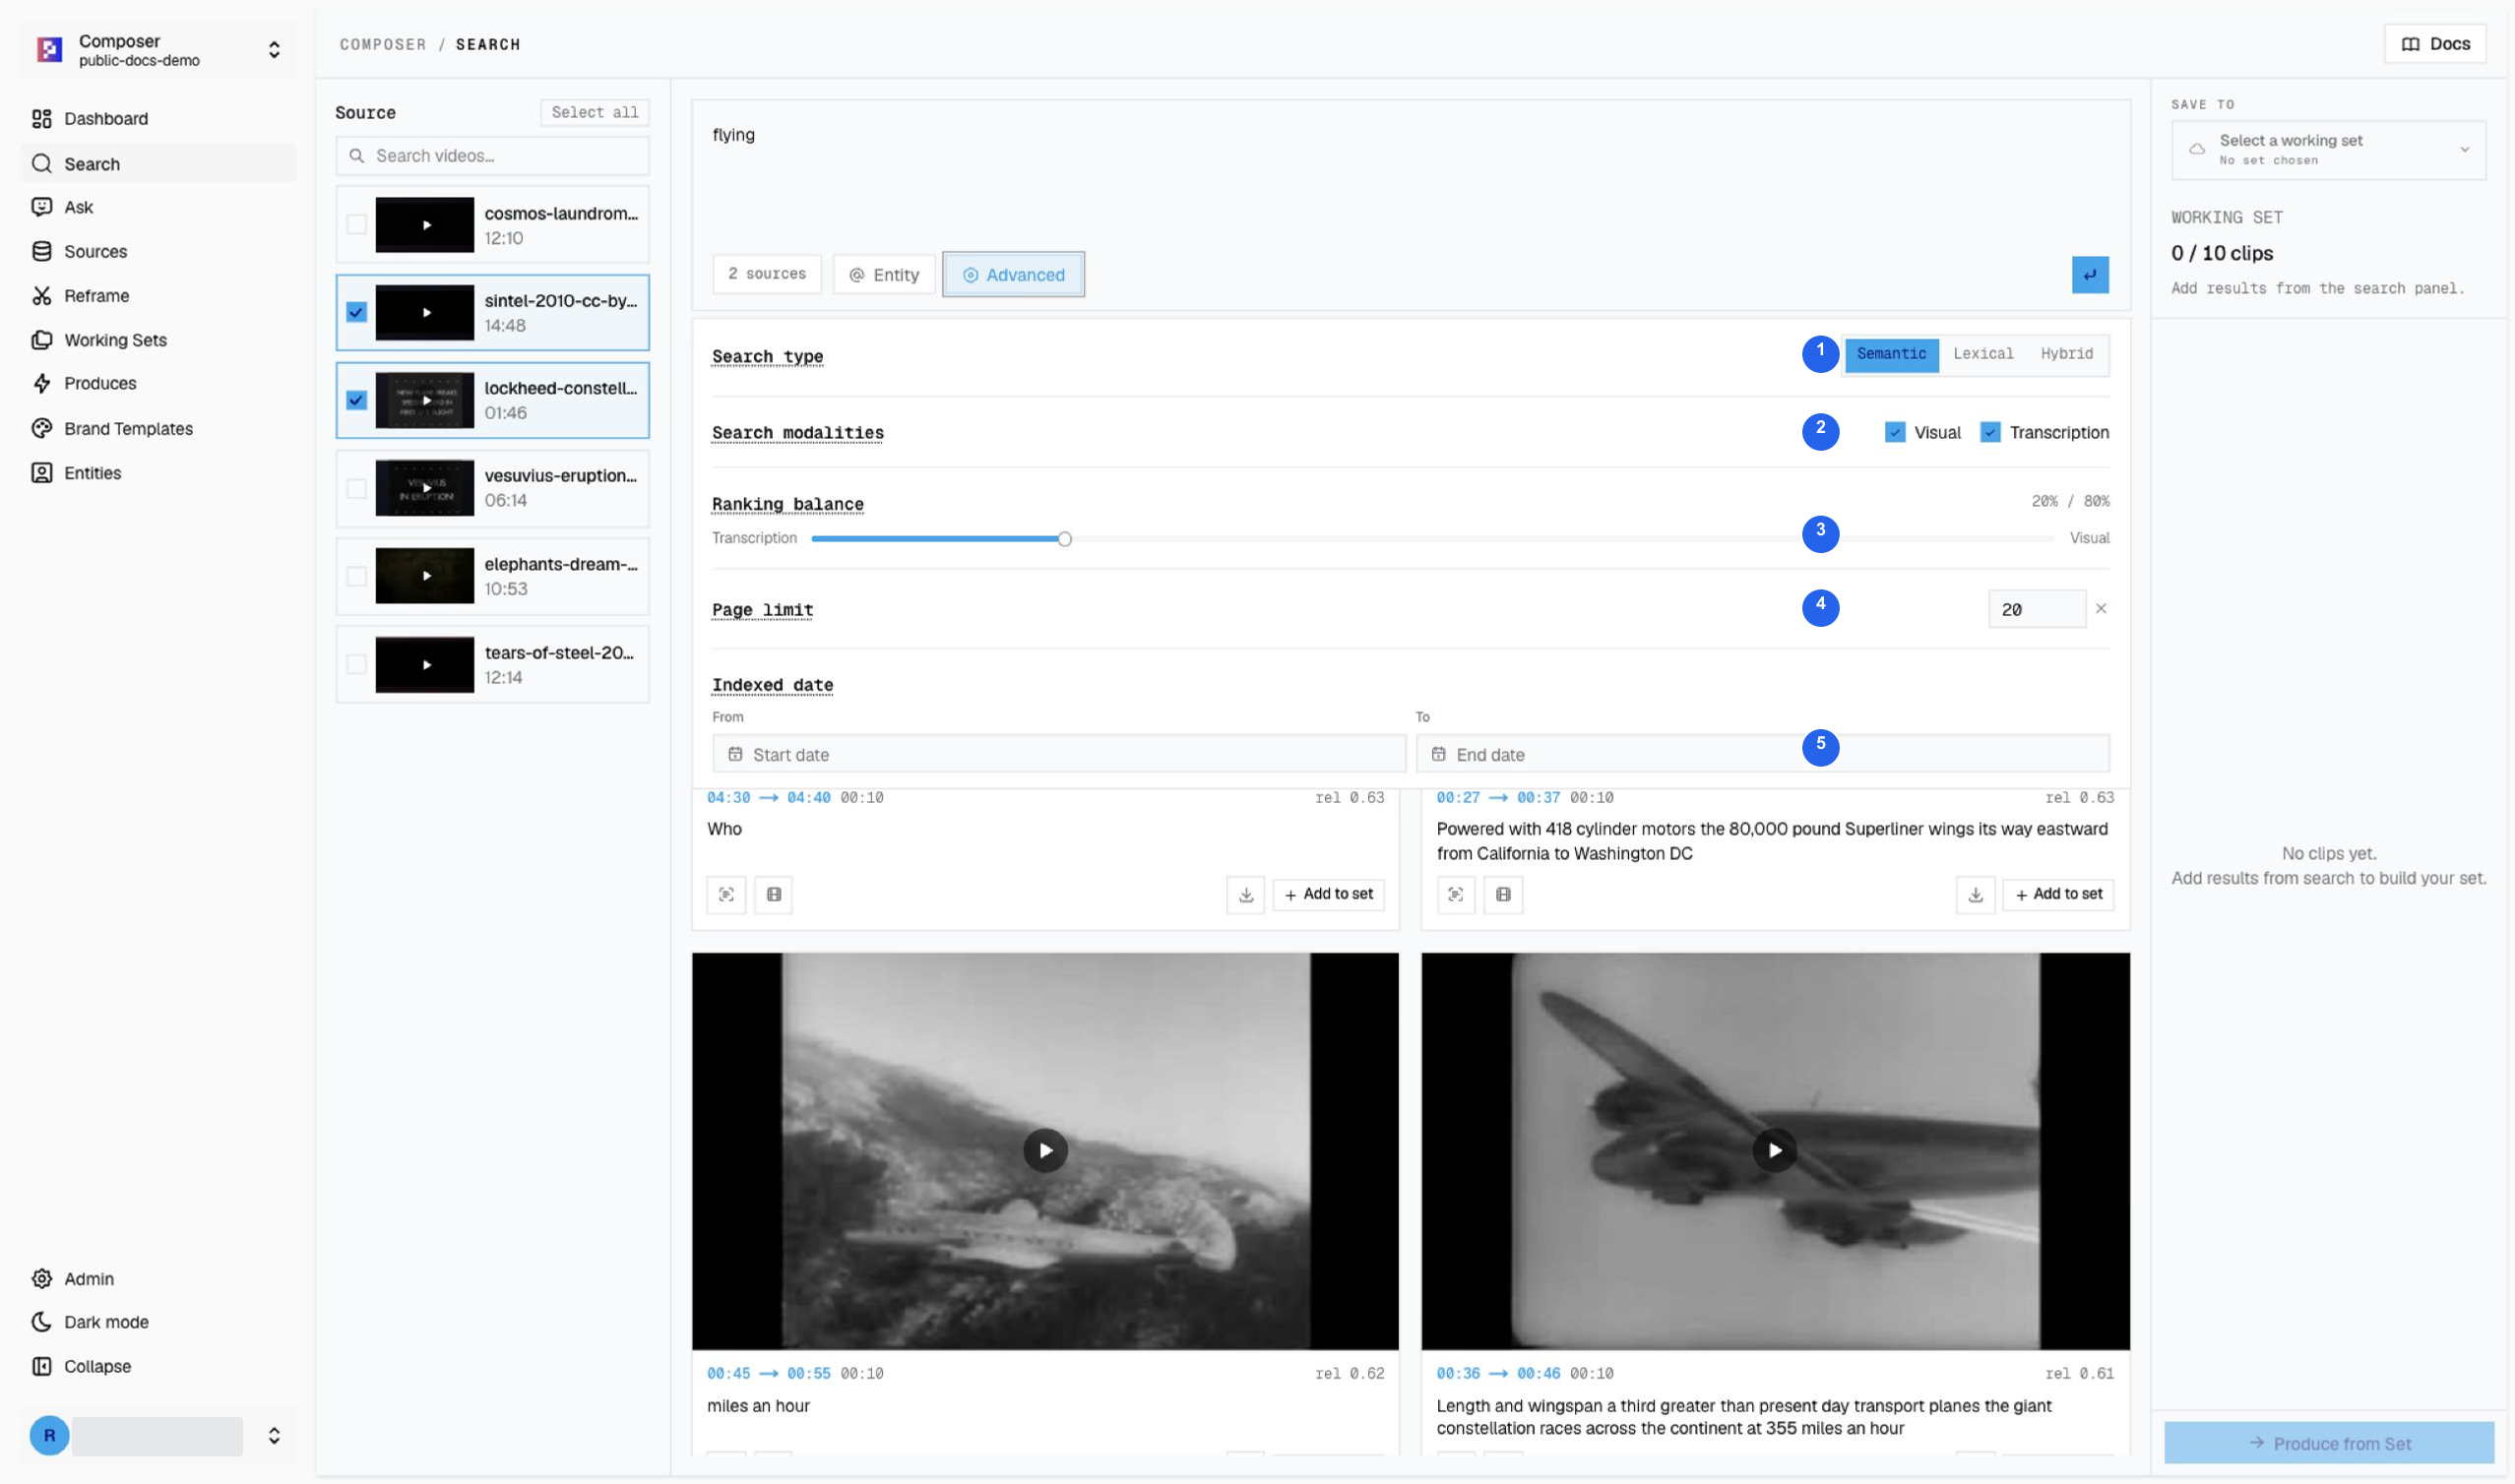The height and width of the screenshot is (1484, 2515).
Task: Play the close-up airplane clip
Action: pos(1774,1150)
